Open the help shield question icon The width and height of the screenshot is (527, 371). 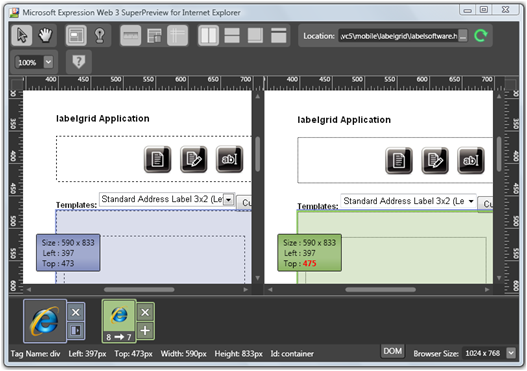pos(79,62)
